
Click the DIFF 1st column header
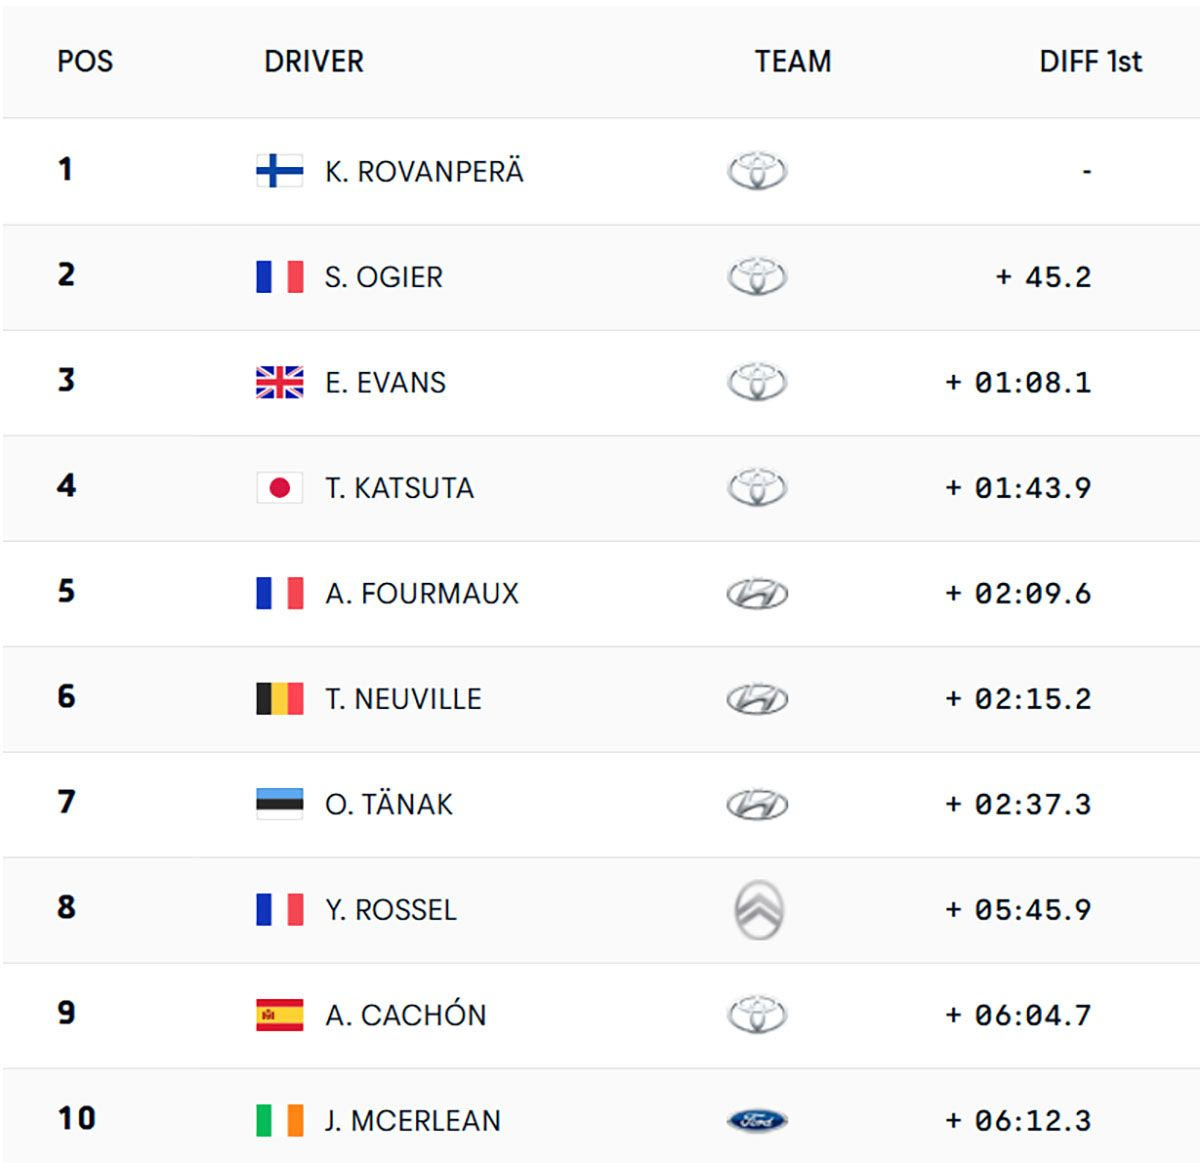[x=1090, y=62]
